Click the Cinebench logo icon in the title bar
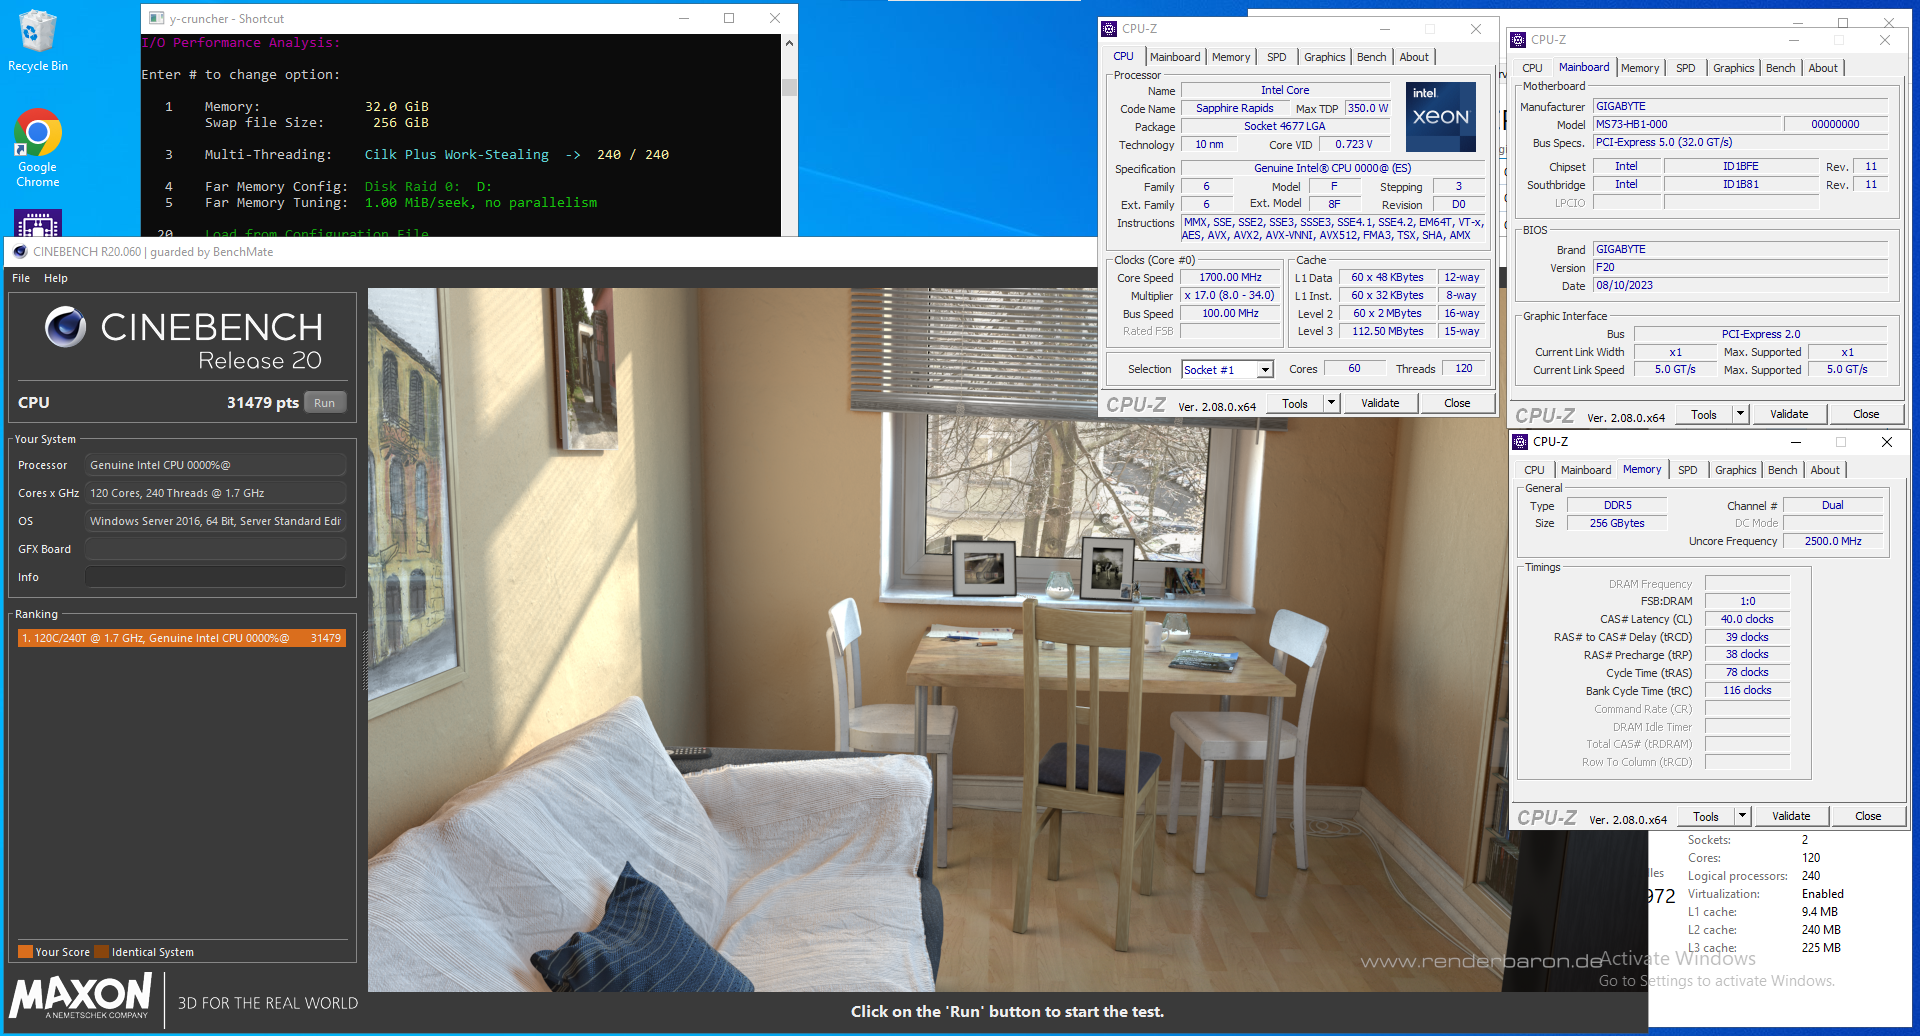The width and height of the screenshot is (1920, 1036). point(20,252)
